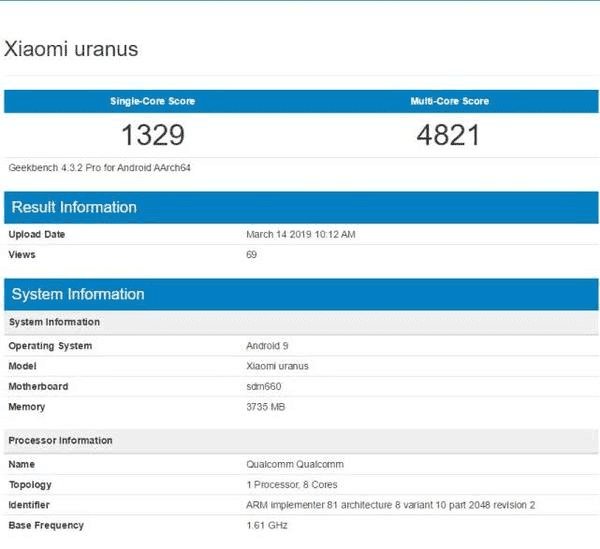Click the blue System Information section header

(77, 294)
